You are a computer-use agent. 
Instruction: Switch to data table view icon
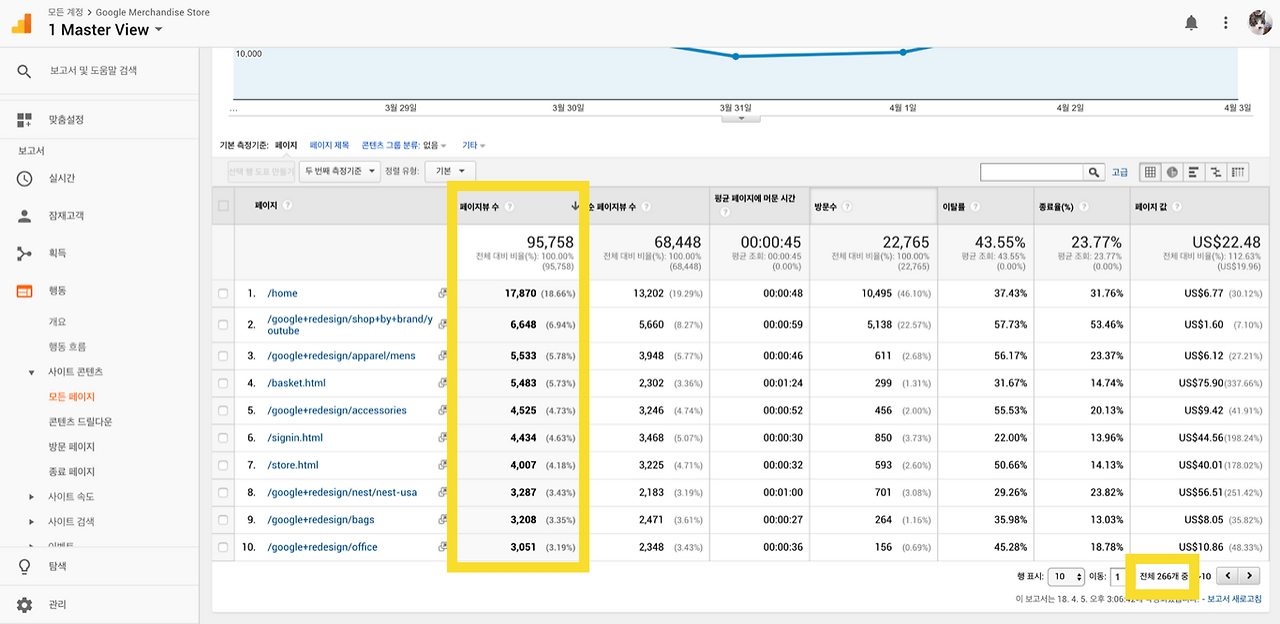pyautogui.click(x=1150, y=172)
